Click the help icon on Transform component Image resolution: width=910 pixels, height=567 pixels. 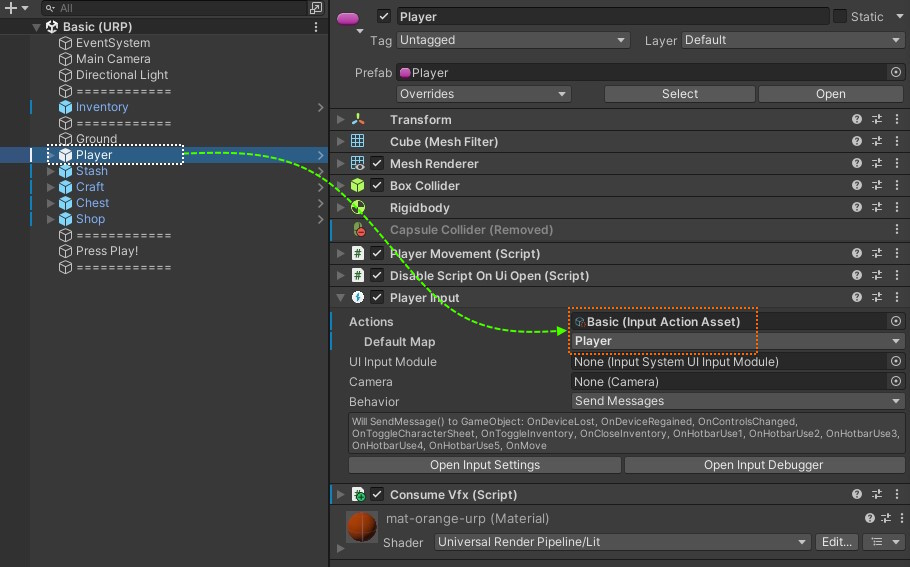point(857,120)
